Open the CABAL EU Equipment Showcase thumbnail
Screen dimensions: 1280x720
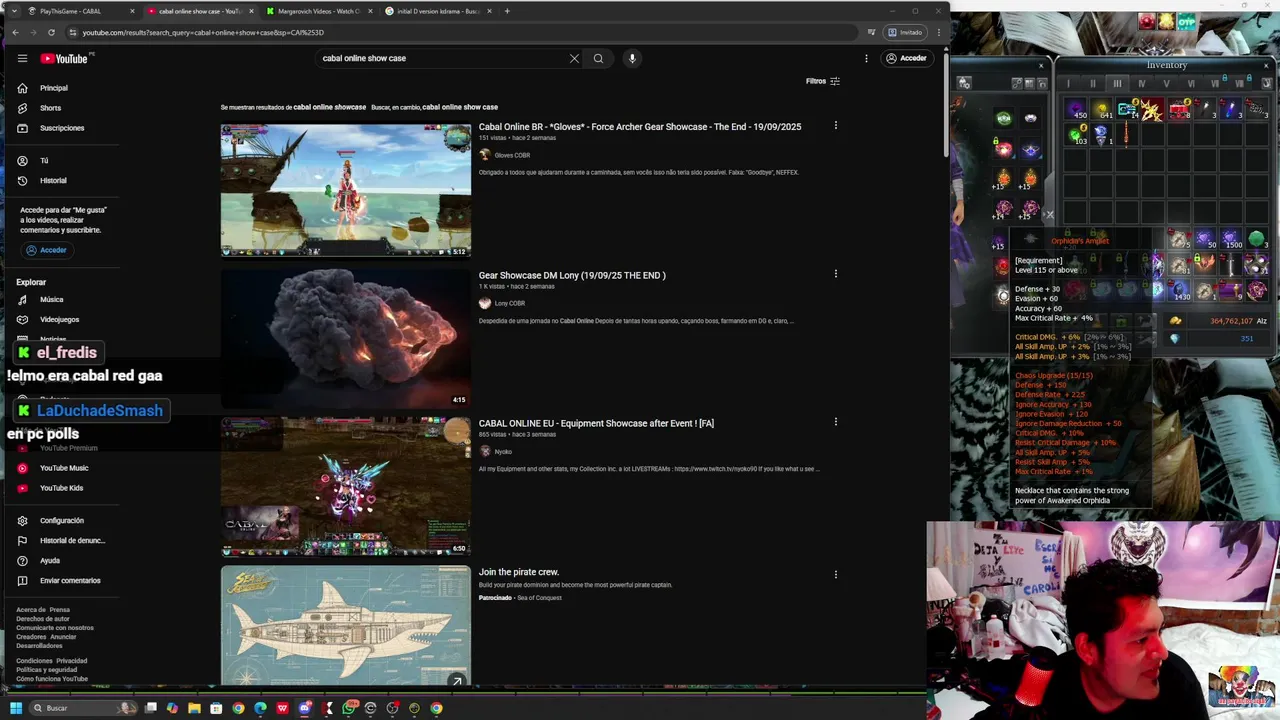[x=345, y=486]
